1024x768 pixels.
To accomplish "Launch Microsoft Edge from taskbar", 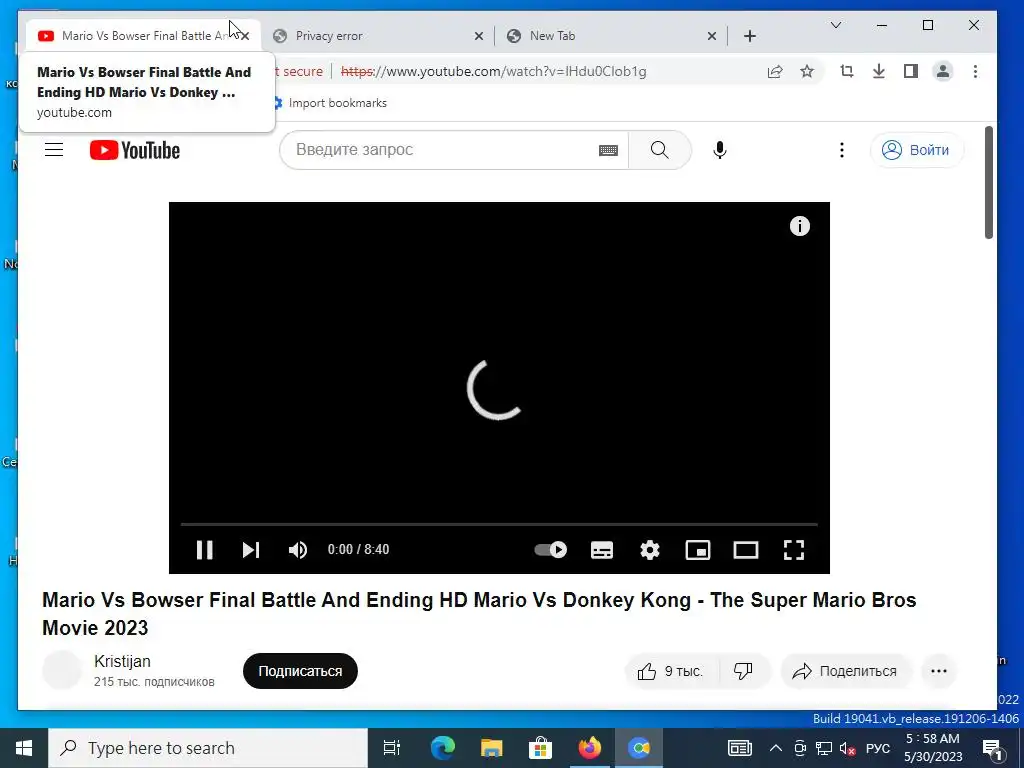I will tap(442, 748).
